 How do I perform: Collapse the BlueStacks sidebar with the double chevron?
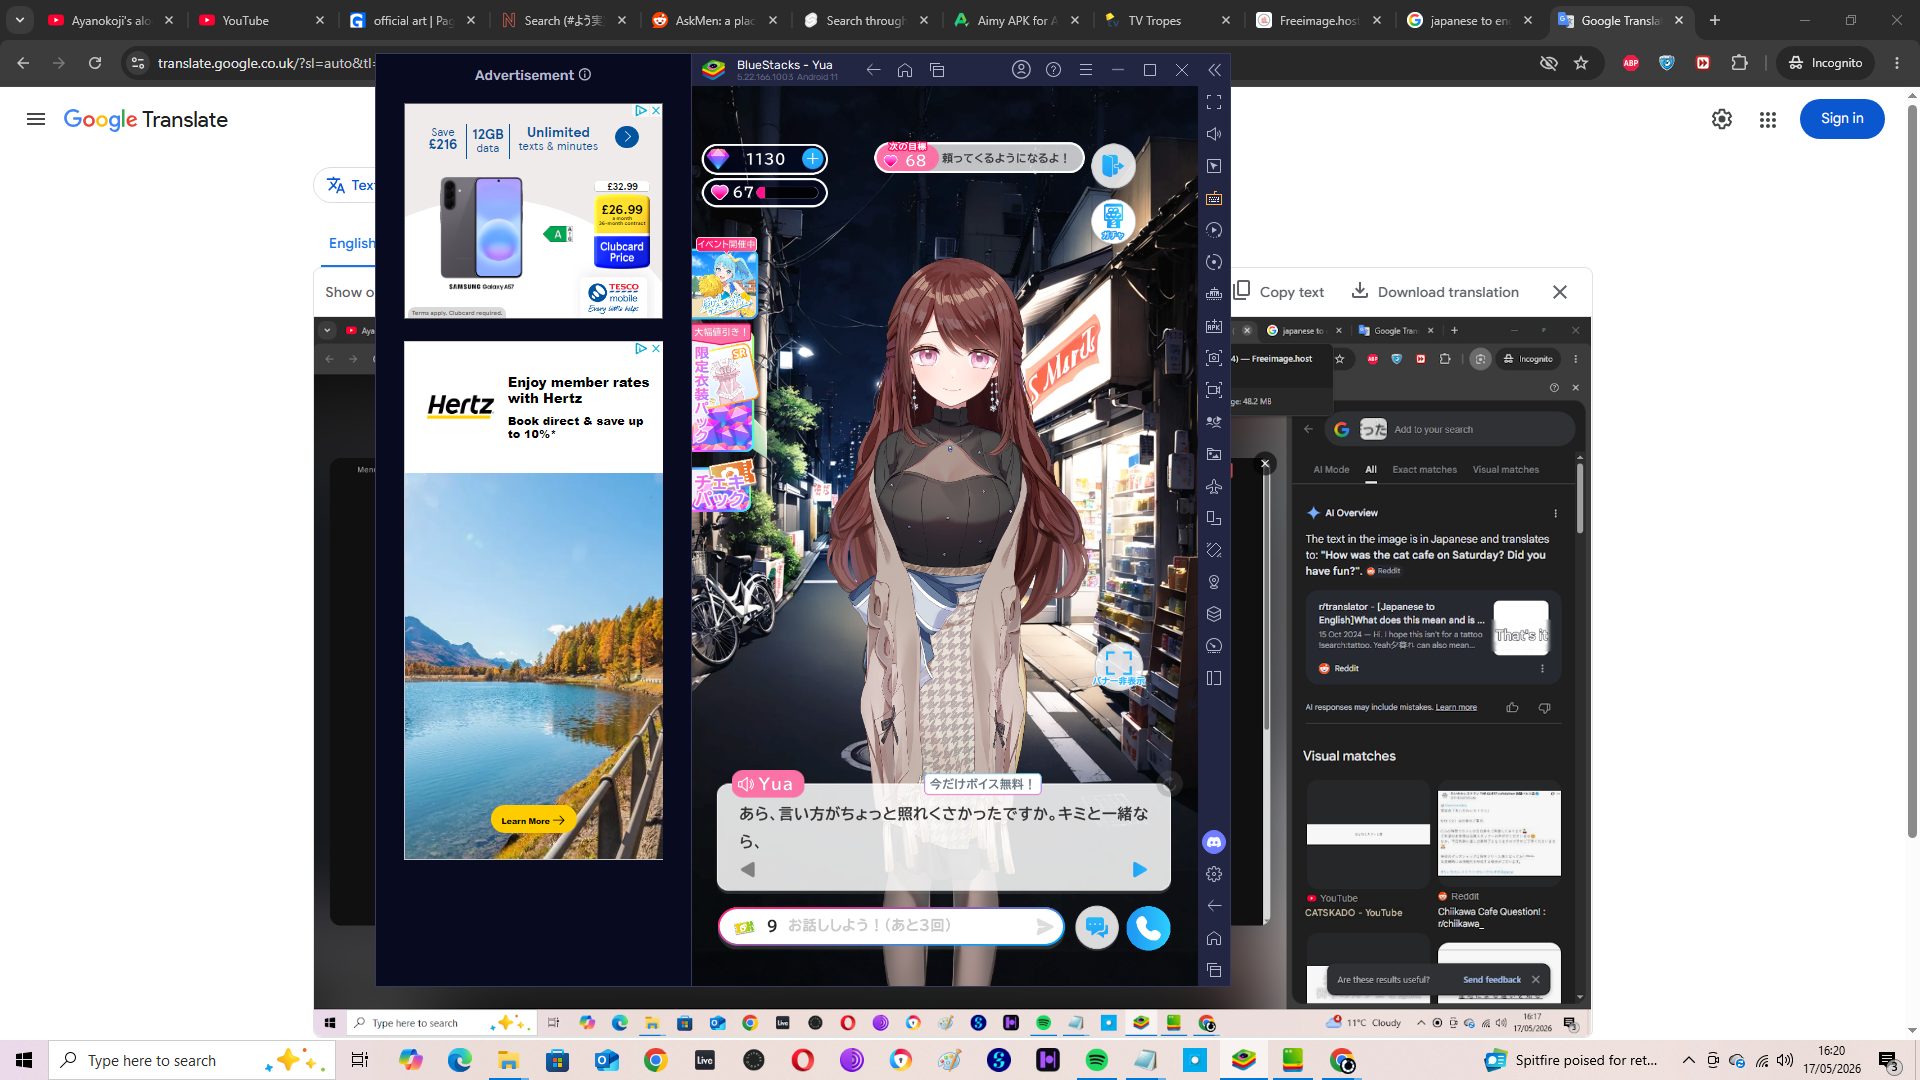pos(1214,70)
